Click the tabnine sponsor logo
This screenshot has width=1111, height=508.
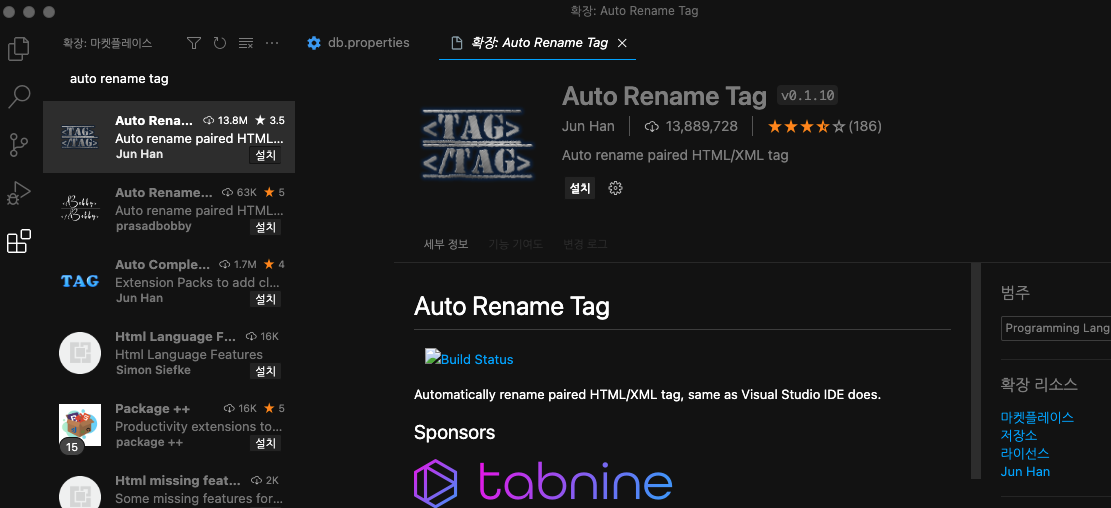click(543, 482)
